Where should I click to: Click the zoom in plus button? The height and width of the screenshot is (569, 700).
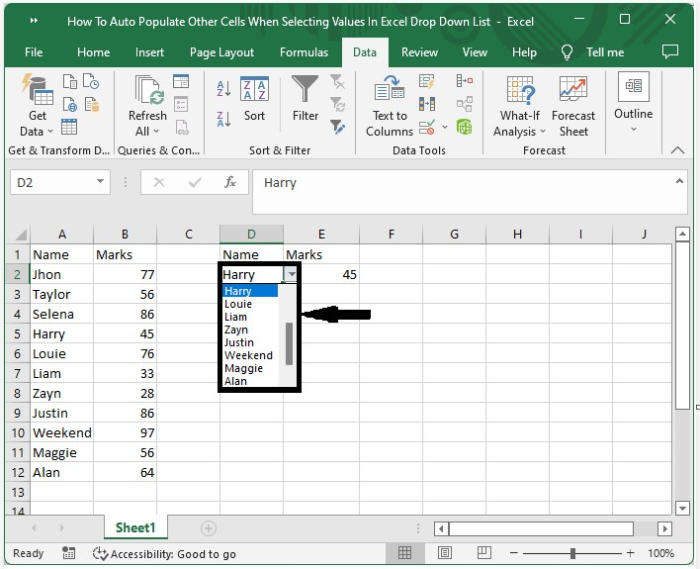[630, 553]
